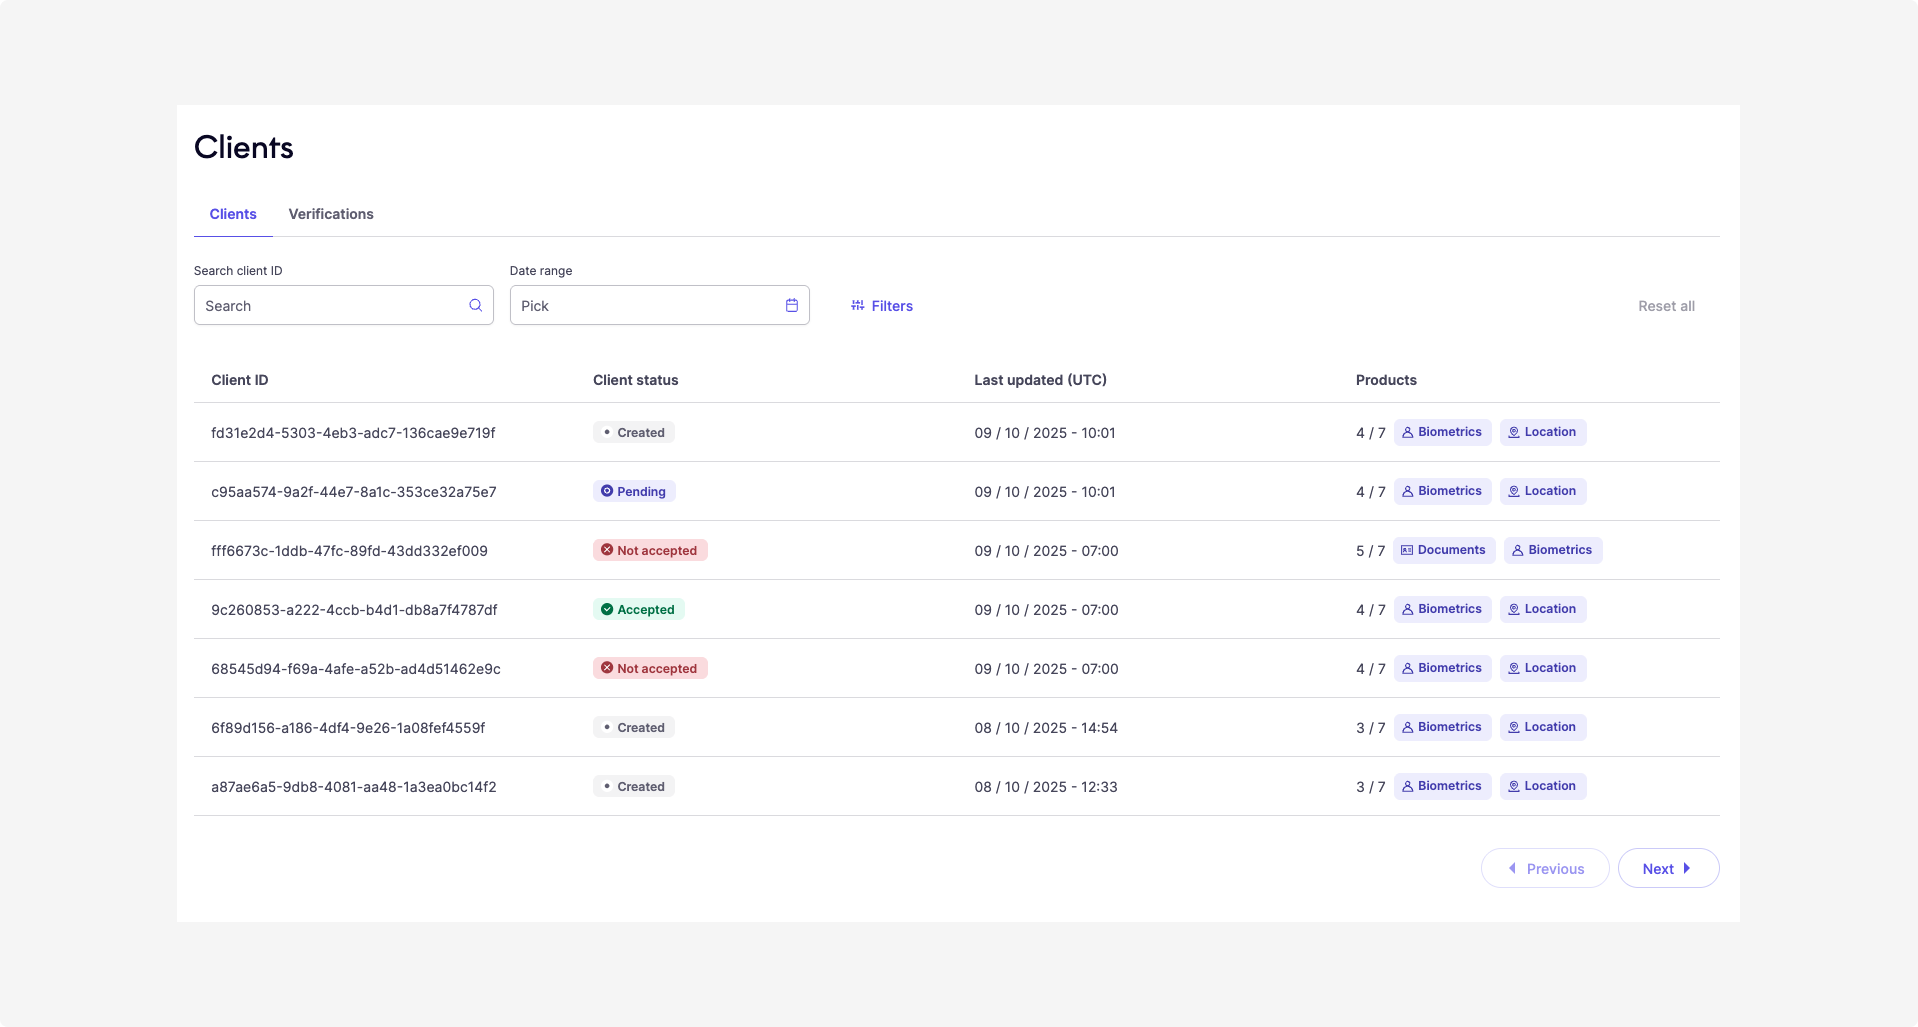Screen dimensions: 1918x1027
Task: Switch to the Clients tab
Action: tap(233, 214)
